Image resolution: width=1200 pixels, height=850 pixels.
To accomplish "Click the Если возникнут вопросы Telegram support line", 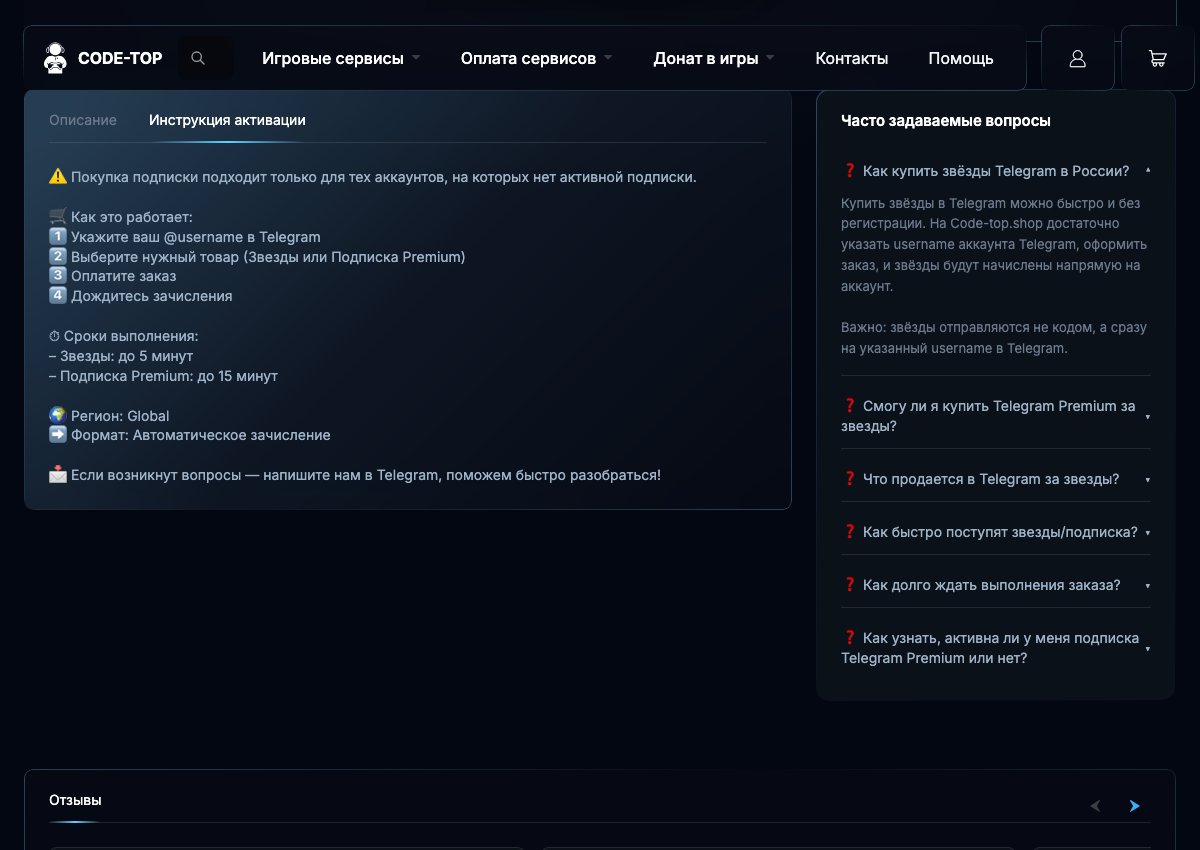I will click(355, 475).
